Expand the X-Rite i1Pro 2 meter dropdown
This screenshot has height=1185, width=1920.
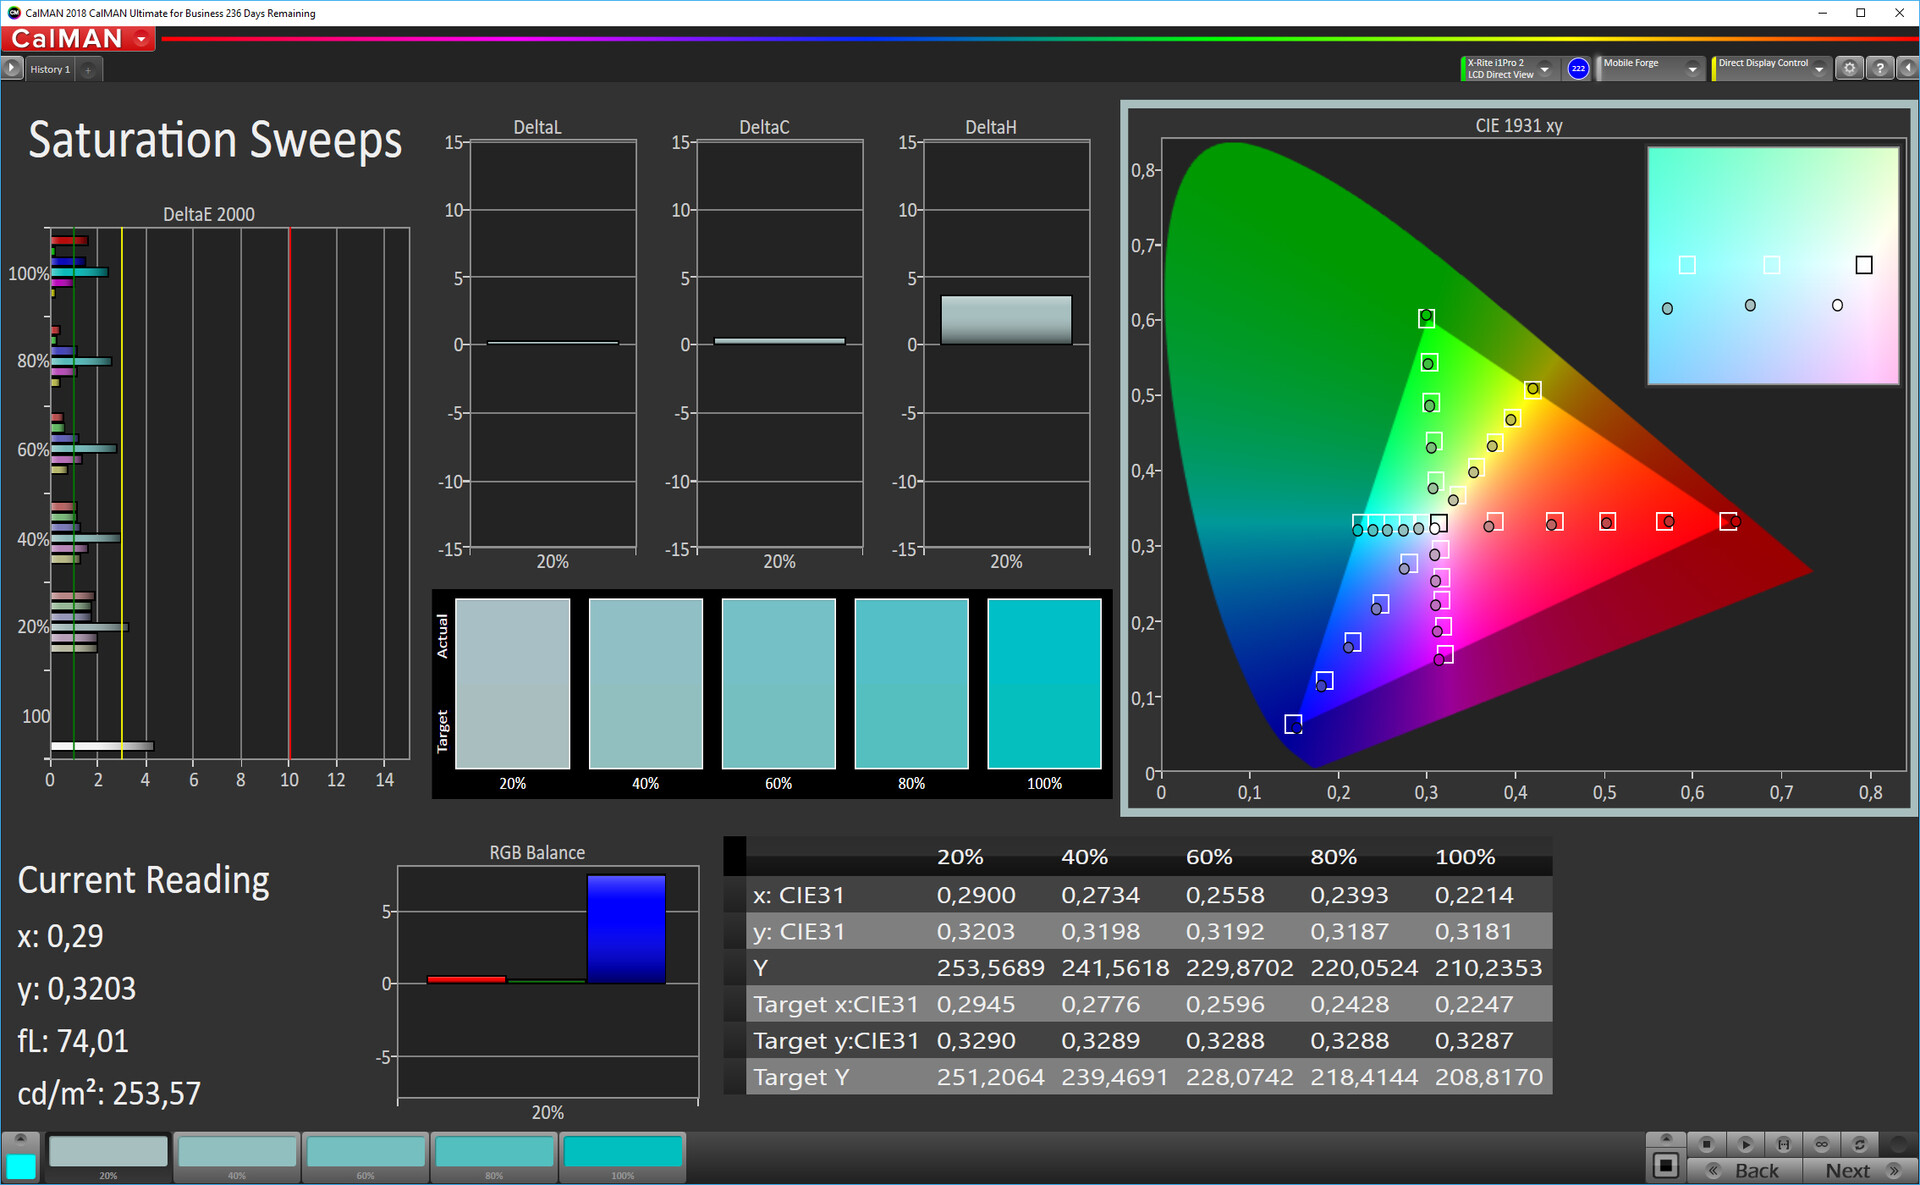pos(1545,69)
